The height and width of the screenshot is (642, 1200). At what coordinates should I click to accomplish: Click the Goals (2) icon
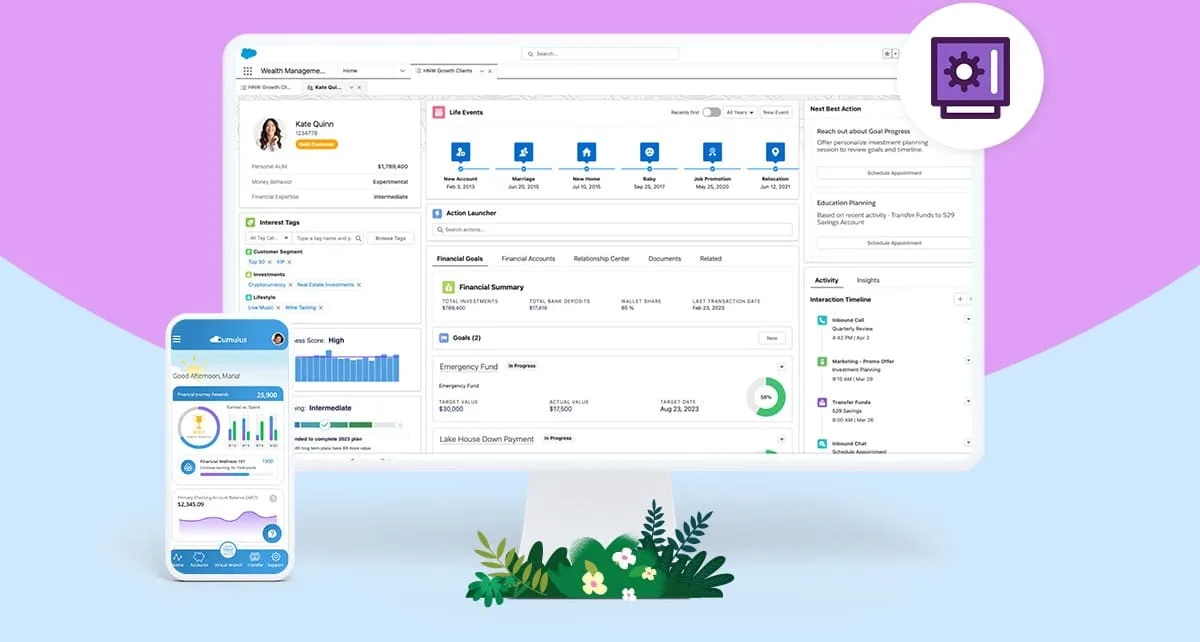click(x=444, y=338)
